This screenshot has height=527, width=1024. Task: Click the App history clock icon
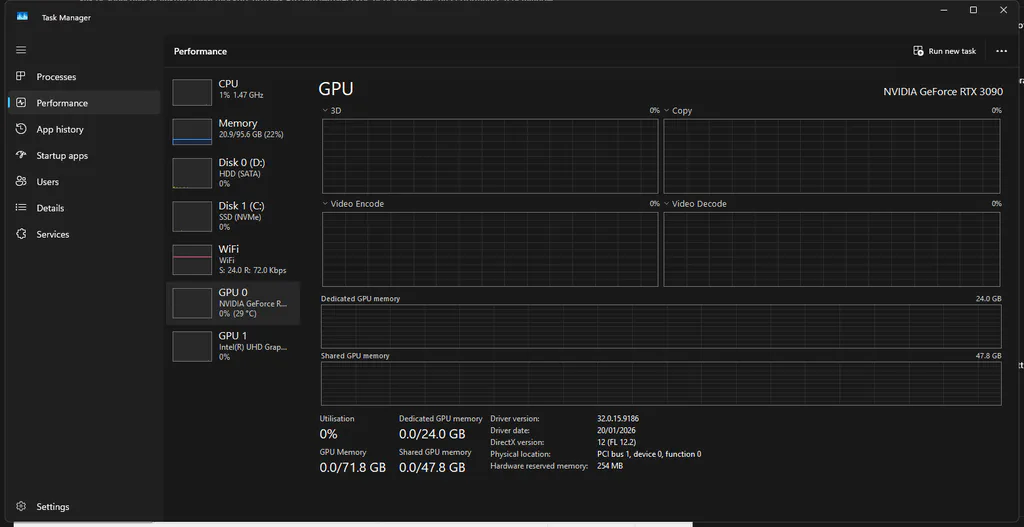click(x=21, y=129)
